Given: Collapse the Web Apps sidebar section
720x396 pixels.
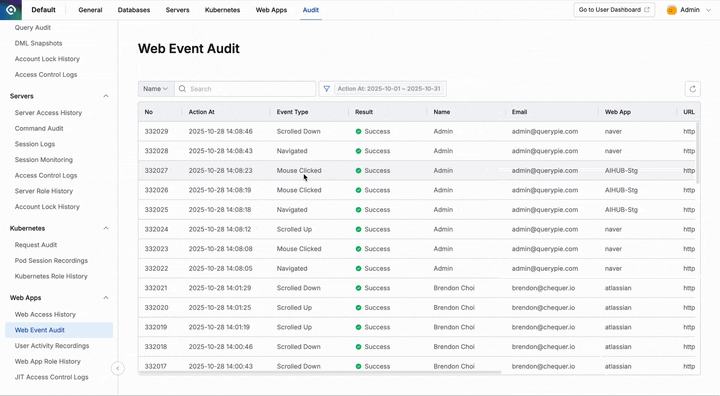Looking at the screenshot, I should point(106,298).
